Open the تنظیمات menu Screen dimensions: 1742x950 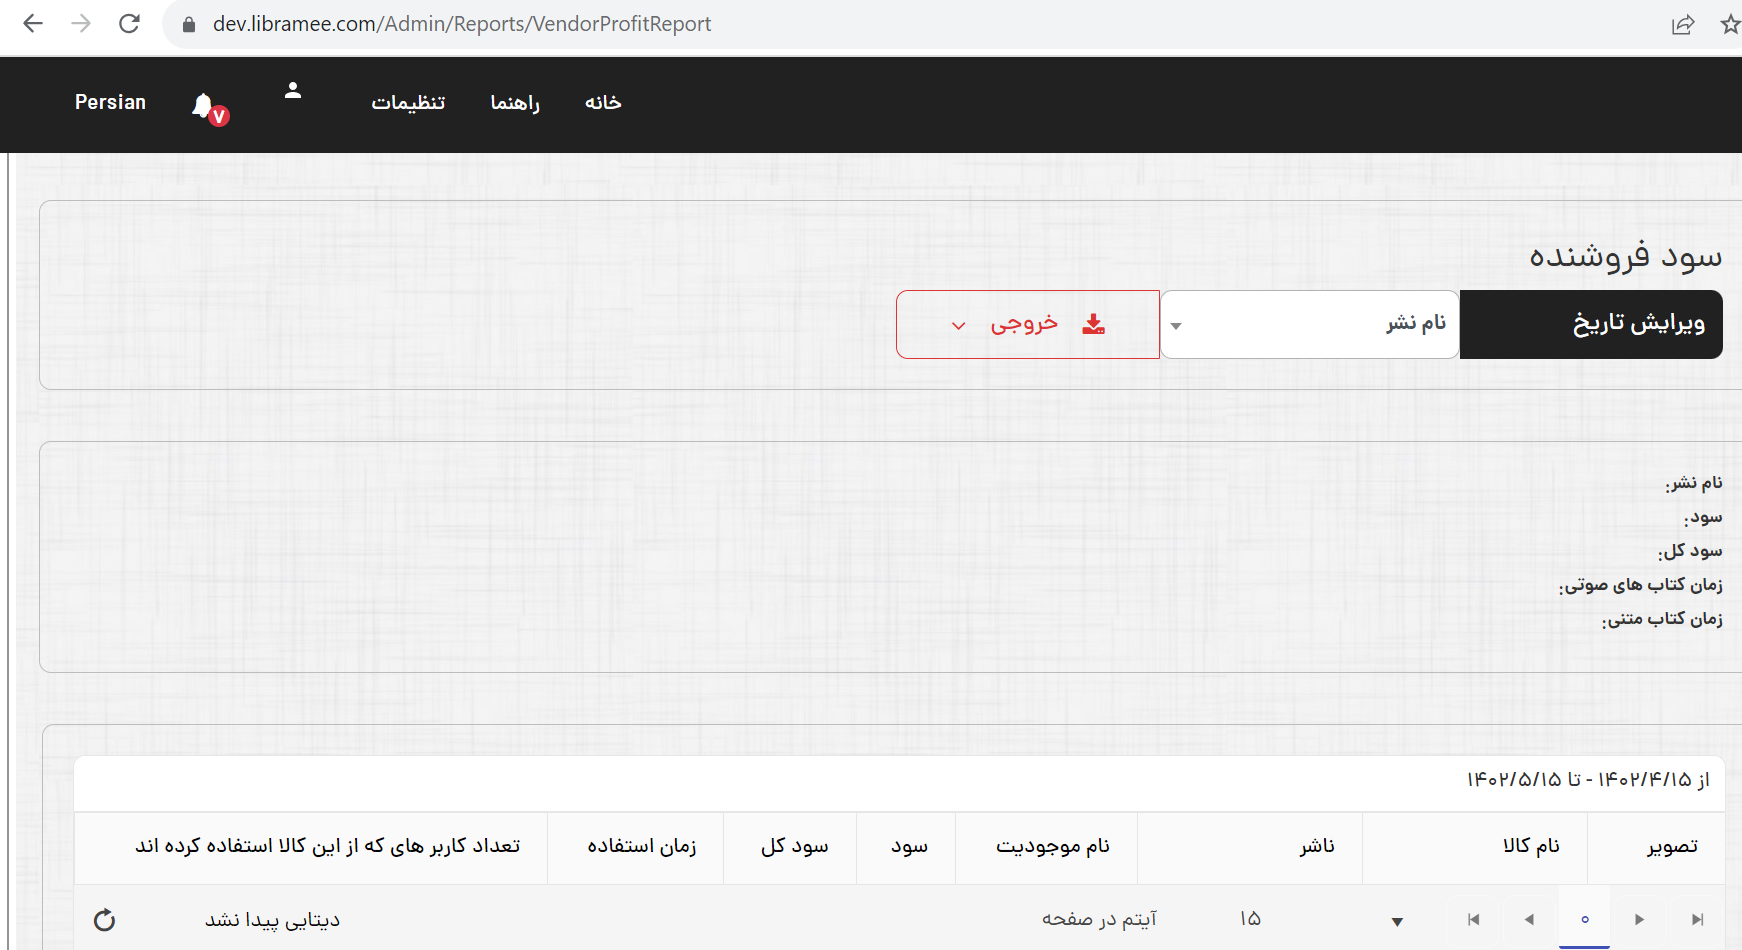tap(408, 103)
